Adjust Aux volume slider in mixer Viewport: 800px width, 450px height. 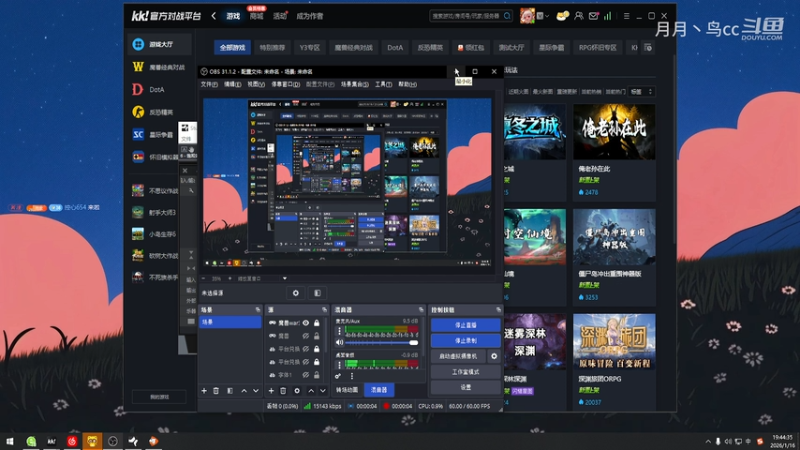(x=381, y=343)
